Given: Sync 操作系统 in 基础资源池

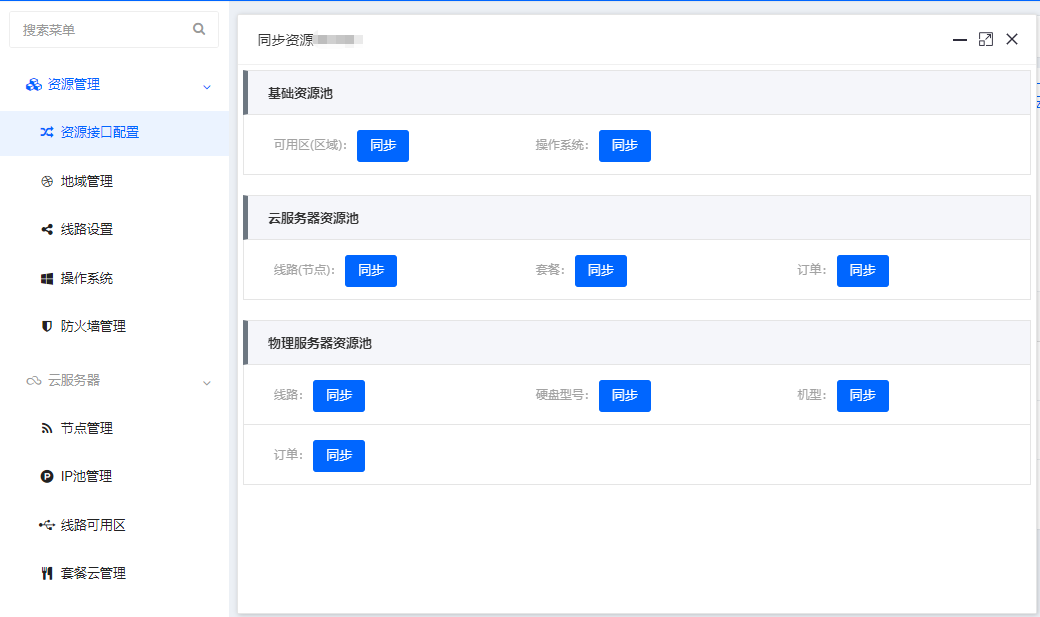Looking at the screenshot, I should (x=625, y=145).
